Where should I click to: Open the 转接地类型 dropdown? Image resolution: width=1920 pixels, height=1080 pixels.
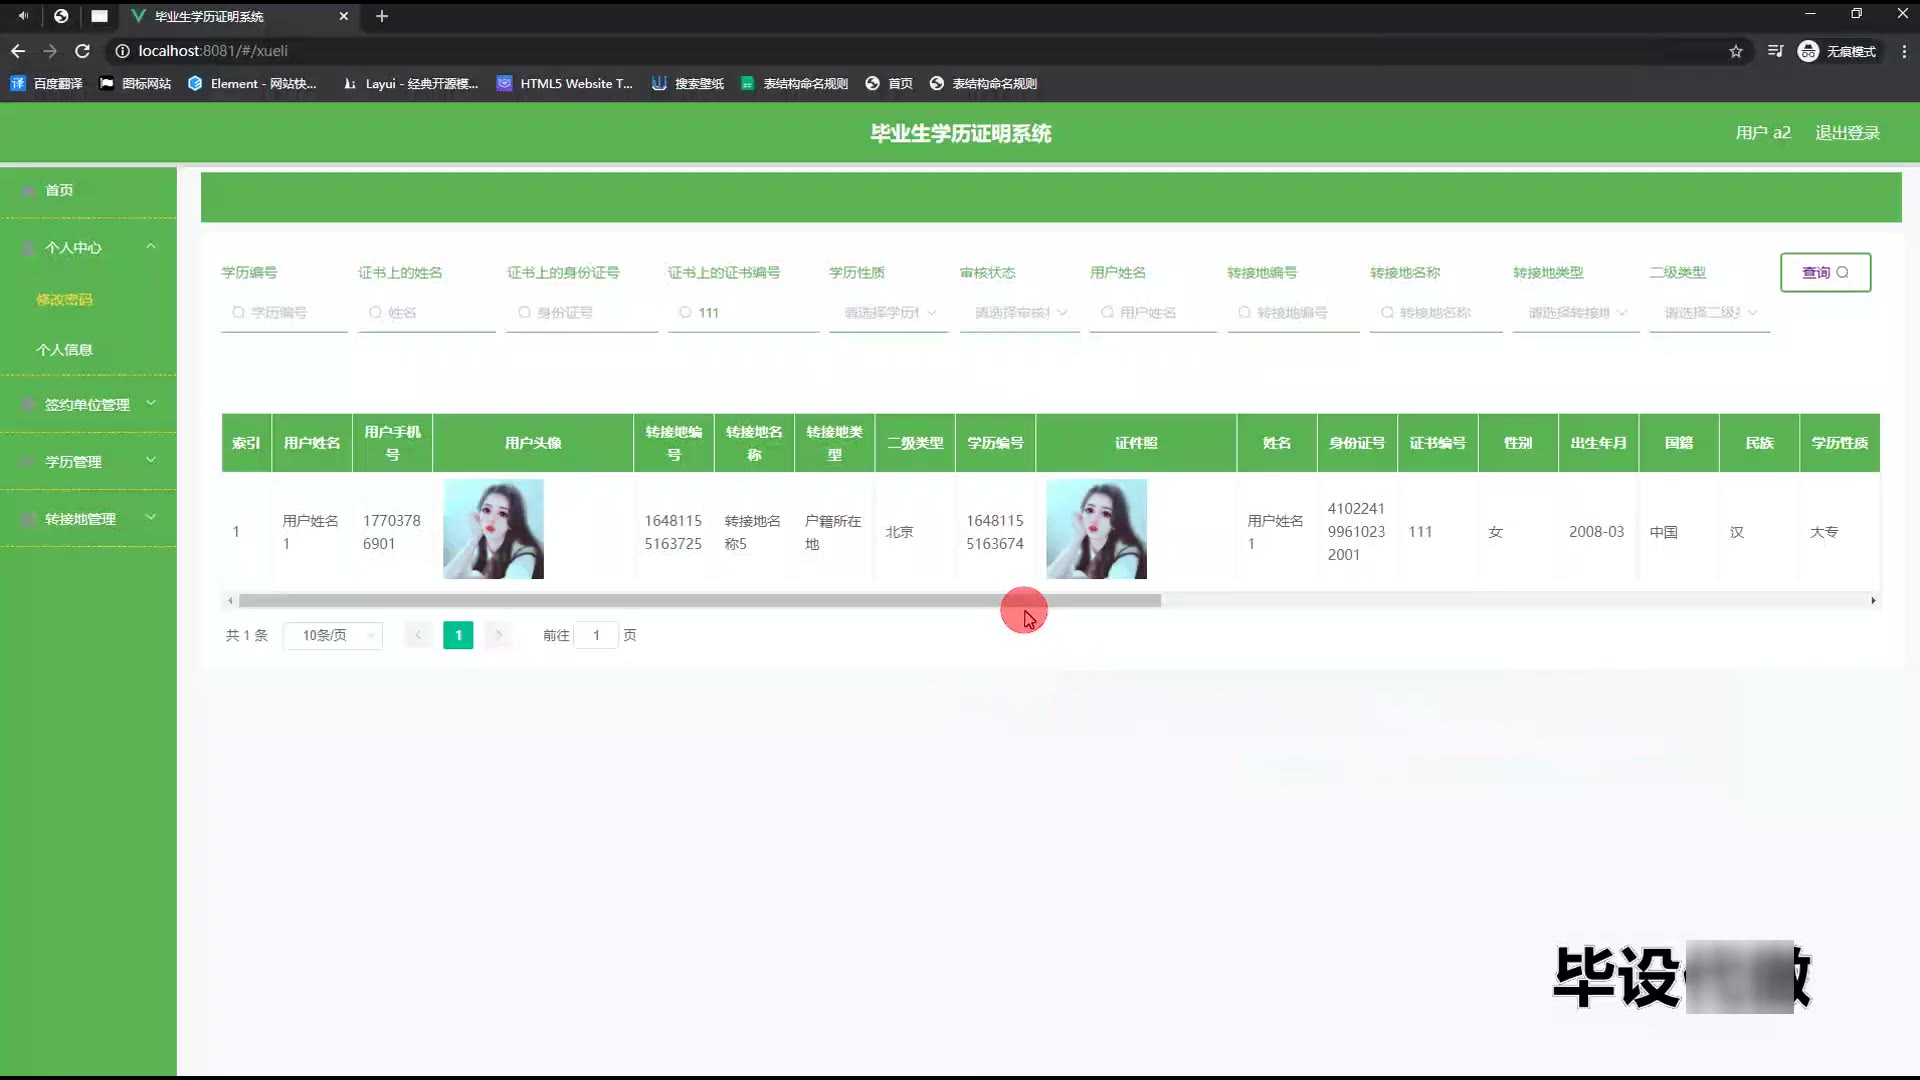pos(1576,313)
